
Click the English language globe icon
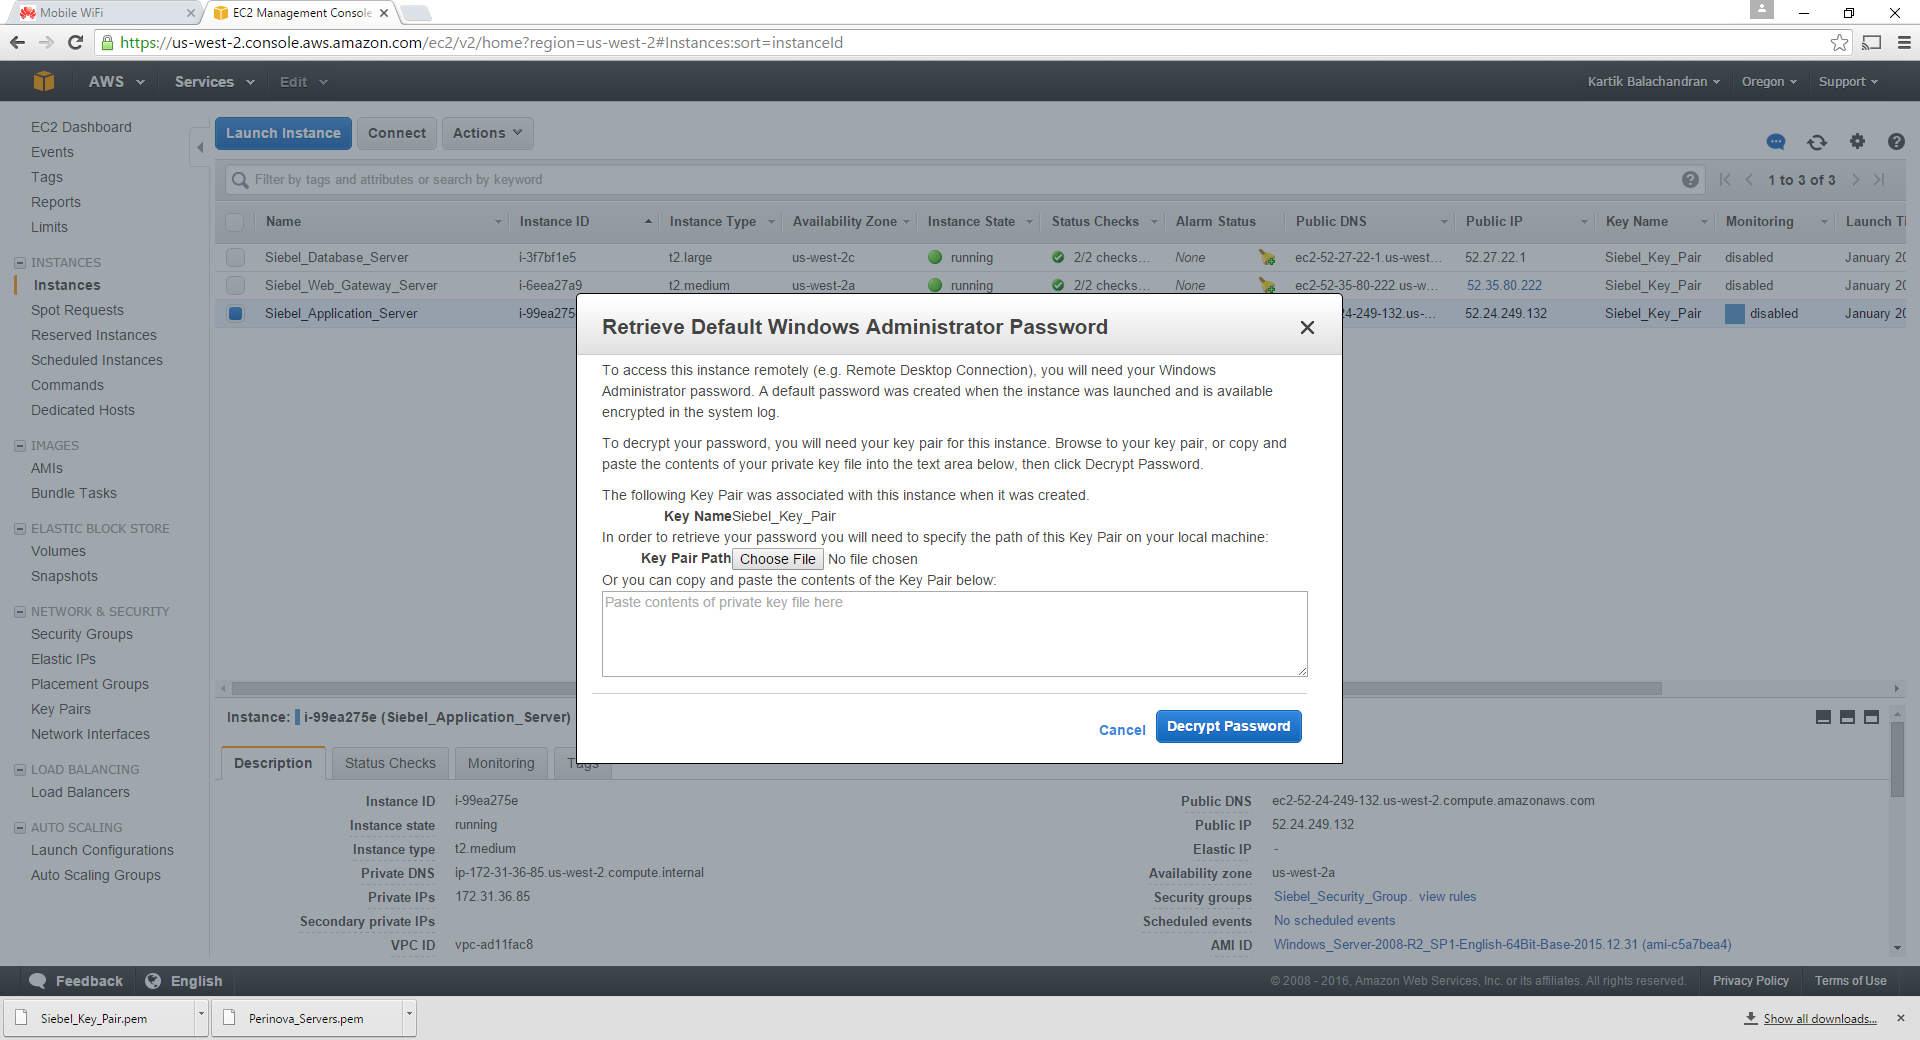pyautogui.click(x=153, y=981)
